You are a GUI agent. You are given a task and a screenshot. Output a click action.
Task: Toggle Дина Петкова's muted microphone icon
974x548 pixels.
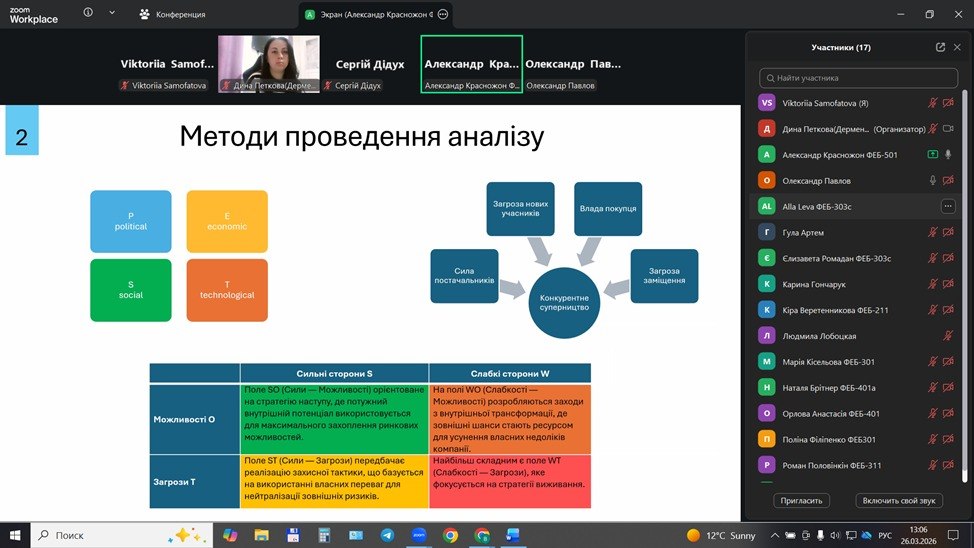pyautogui.click(x=933, y=128)
